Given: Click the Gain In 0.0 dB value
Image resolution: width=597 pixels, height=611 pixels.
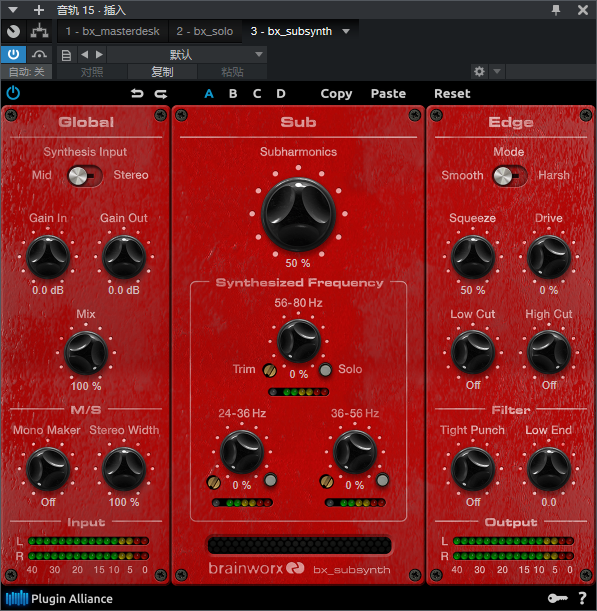Looking at the screenshot, I should click(48, 290).
